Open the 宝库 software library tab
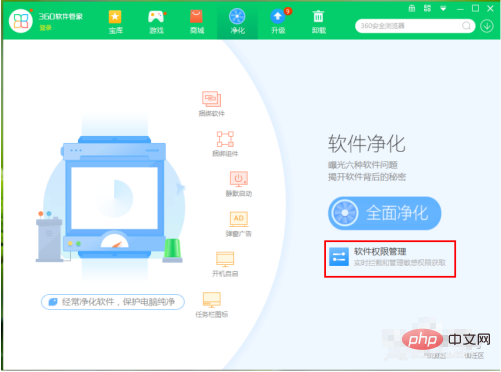The width and height of the screenshot is (501, 372). coord(115,22)
